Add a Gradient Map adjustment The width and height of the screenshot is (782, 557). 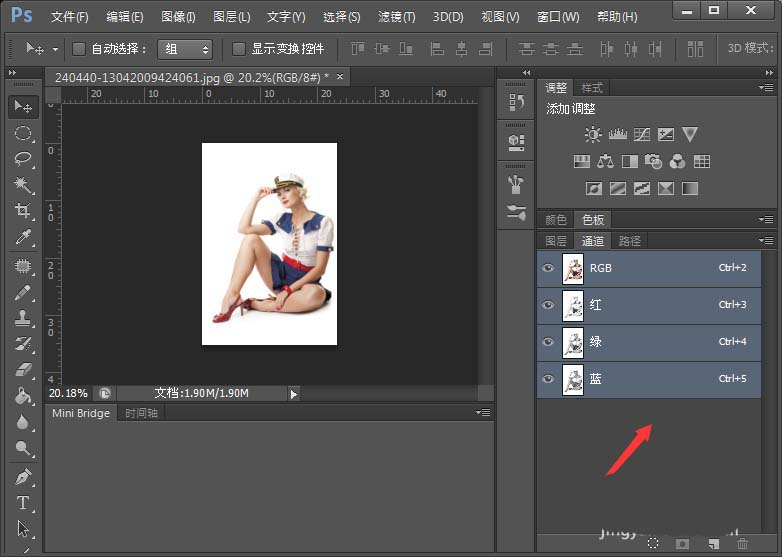(x=690, y=188)
